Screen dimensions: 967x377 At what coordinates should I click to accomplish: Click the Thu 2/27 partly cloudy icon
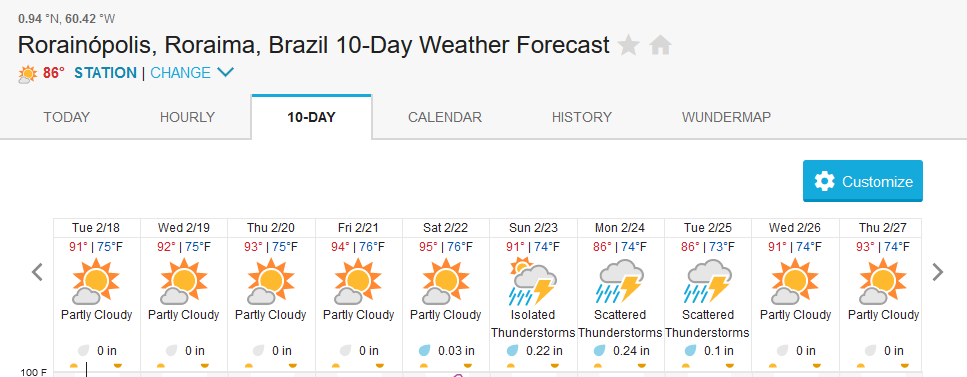(883, 282)
